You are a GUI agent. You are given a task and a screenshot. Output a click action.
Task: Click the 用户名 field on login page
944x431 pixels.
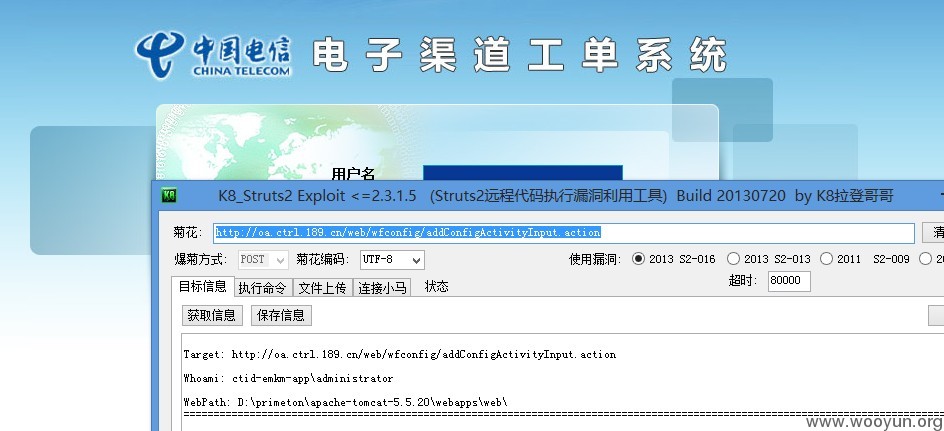point(523,173)
